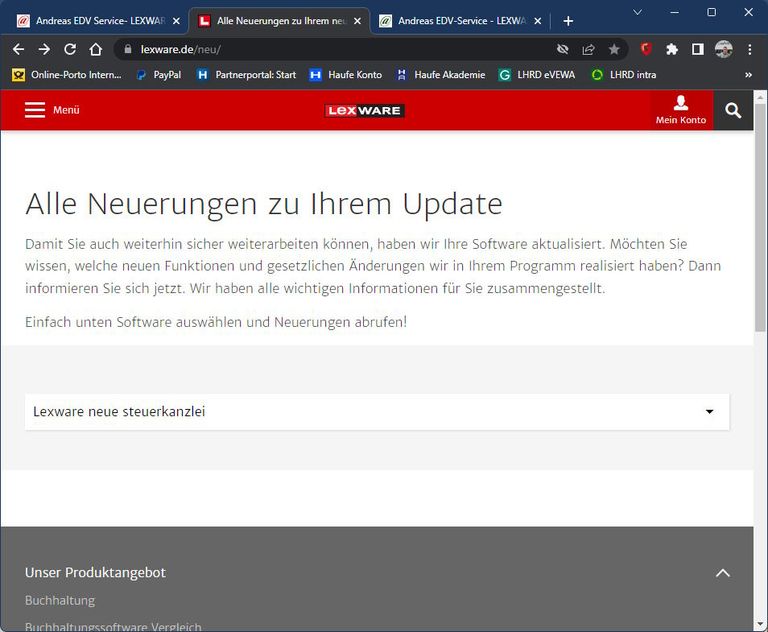768x632 pixels.
Task: Open the Online-Porto Intern bookmark
Action: [66, 74]
